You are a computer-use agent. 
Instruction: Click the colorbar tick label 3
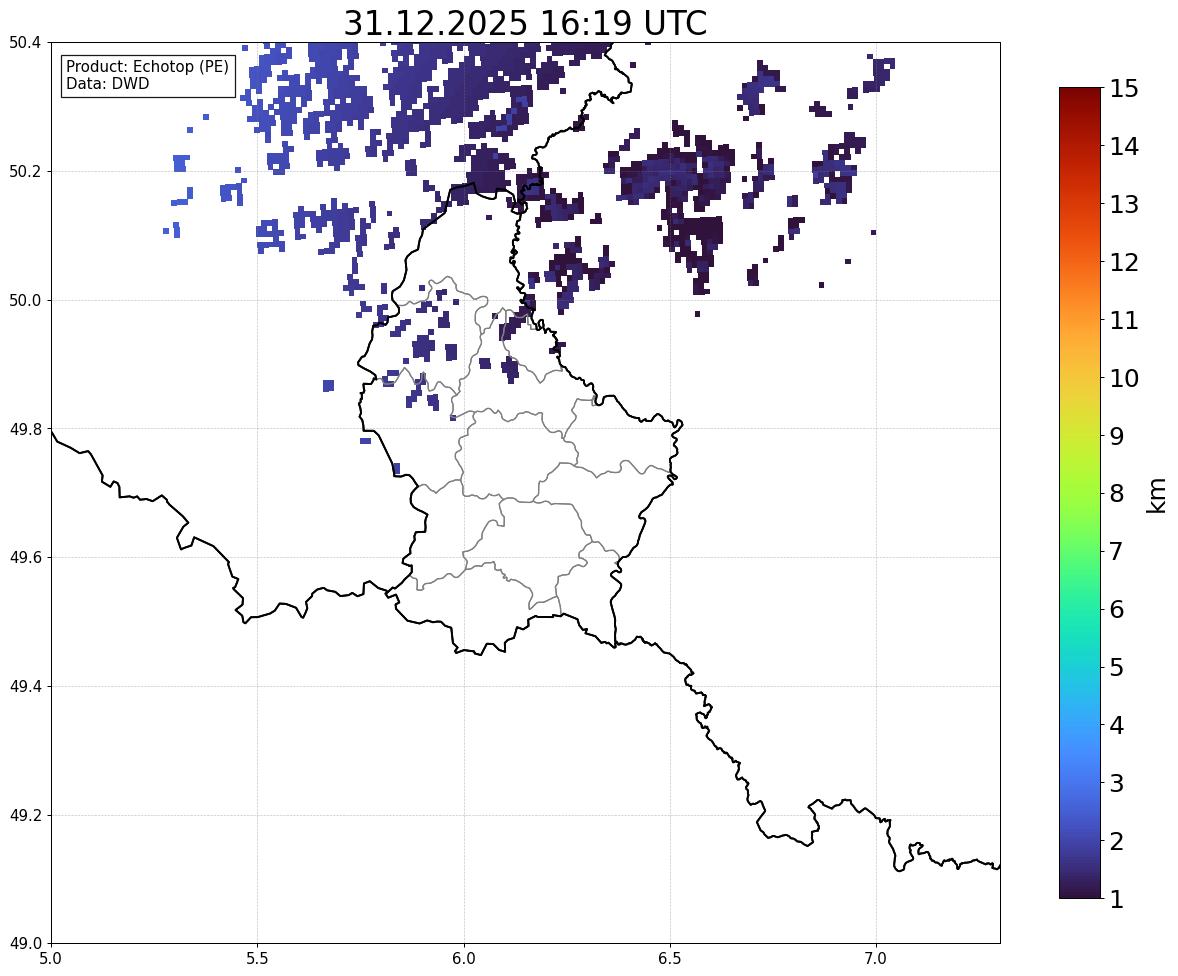point(1117,783)
